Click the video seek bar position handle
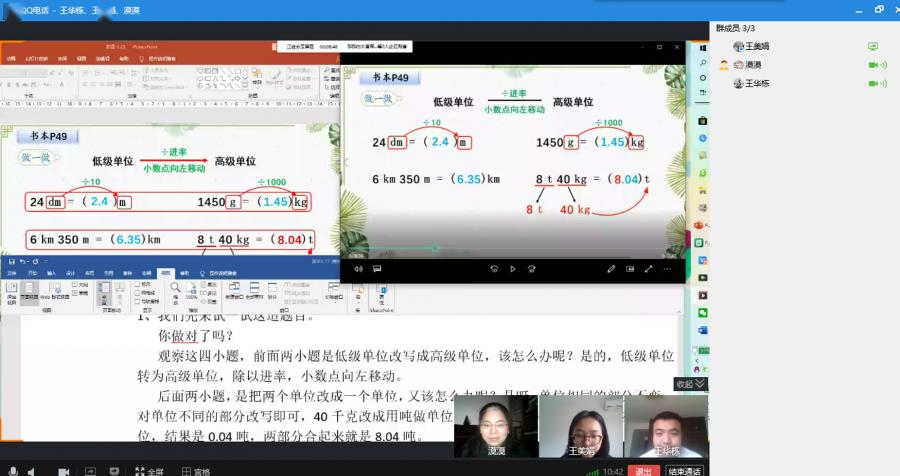Screen dimensions: 900x476 click(x=435, y=248)
